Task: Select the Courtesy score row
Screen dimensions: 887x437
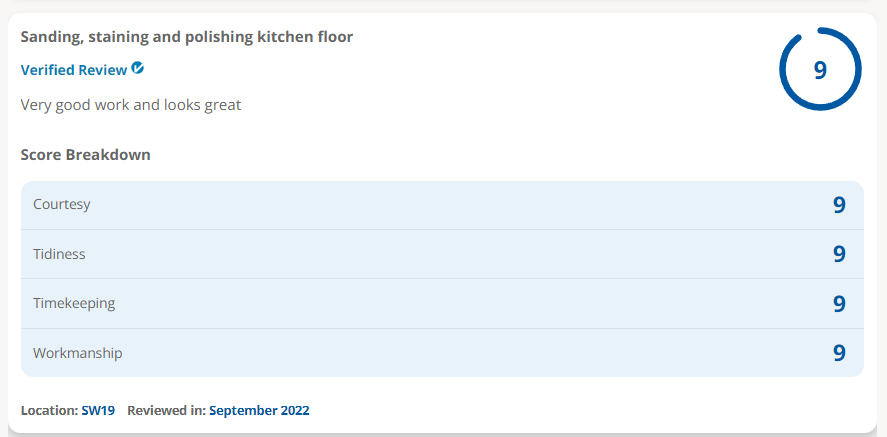Action: 442,205
